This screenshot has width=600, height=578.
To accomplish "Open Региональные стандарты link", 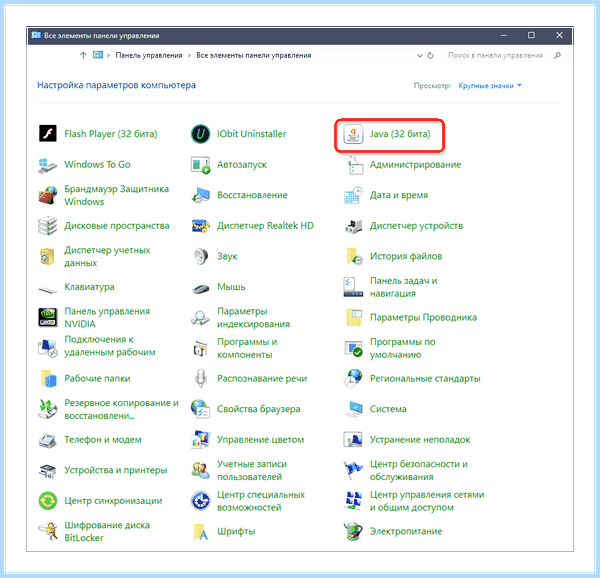I will click(425, 379).
